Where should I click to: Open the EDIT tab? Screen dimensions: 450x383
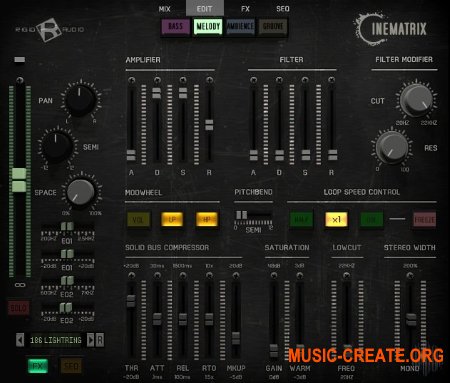(204, 8)
